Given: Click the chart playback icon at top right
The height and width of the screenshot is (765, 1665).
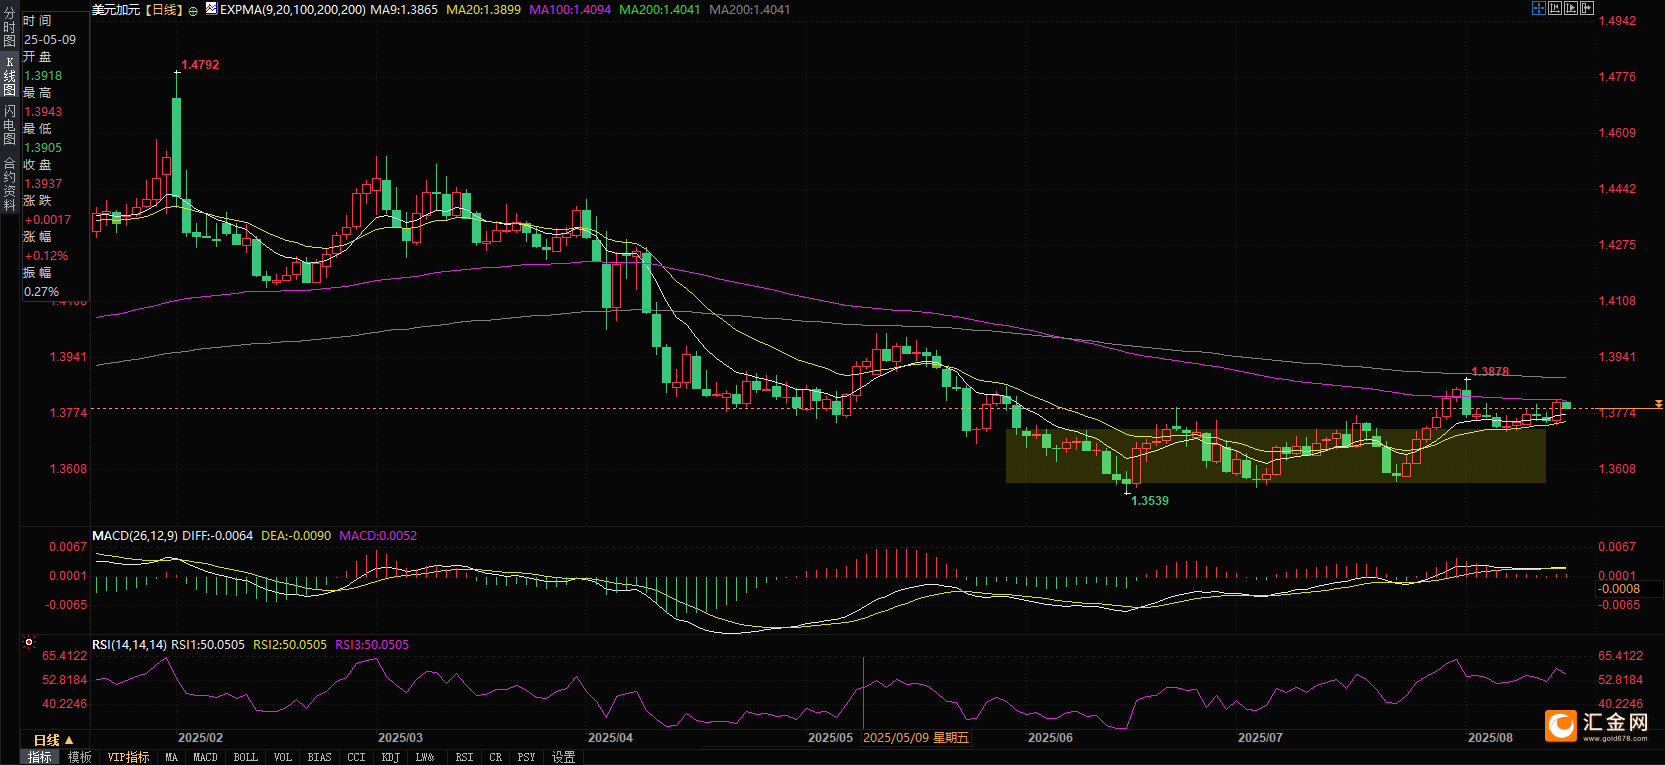Looking at the screenshot, I should tap(1571, 8).
